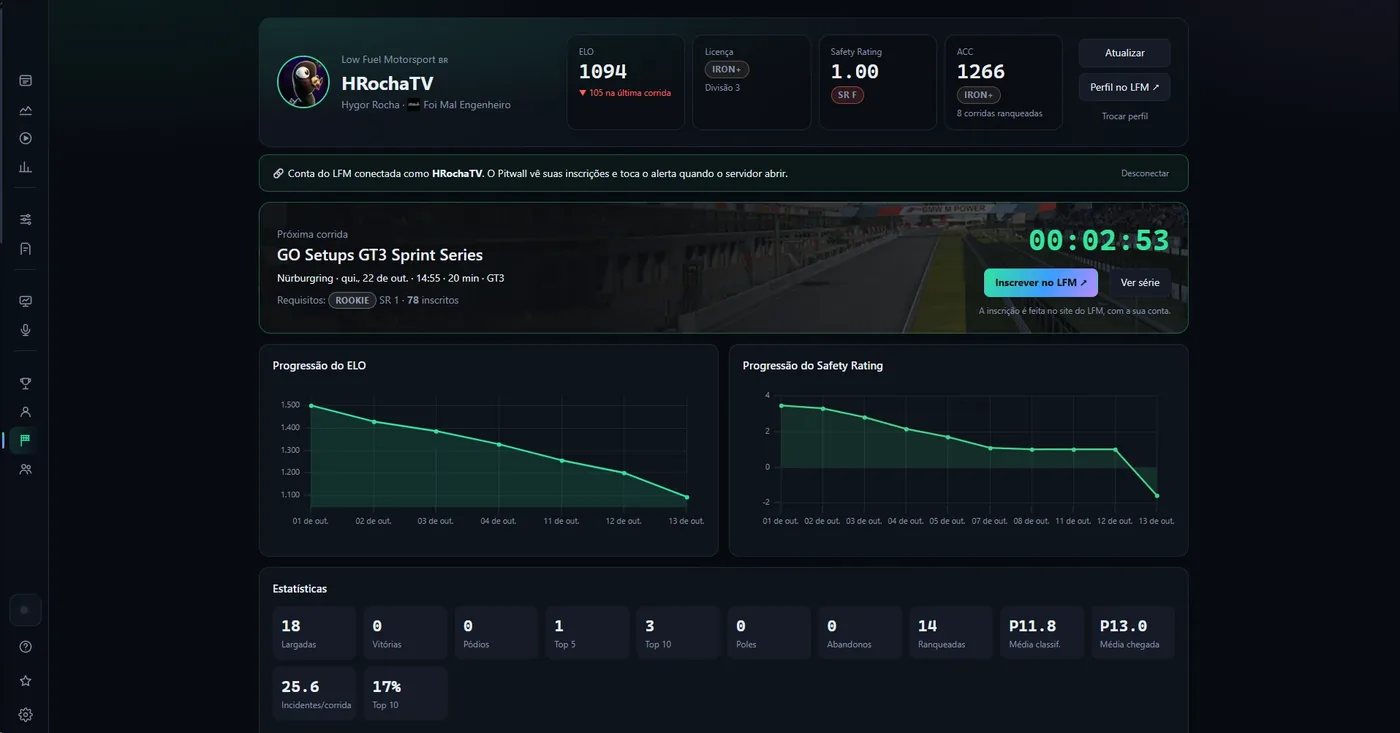The width and height of the screenshot is (1400, 733).
Task: Click the single person icon in the sidebar
Action: click(26, 411)
